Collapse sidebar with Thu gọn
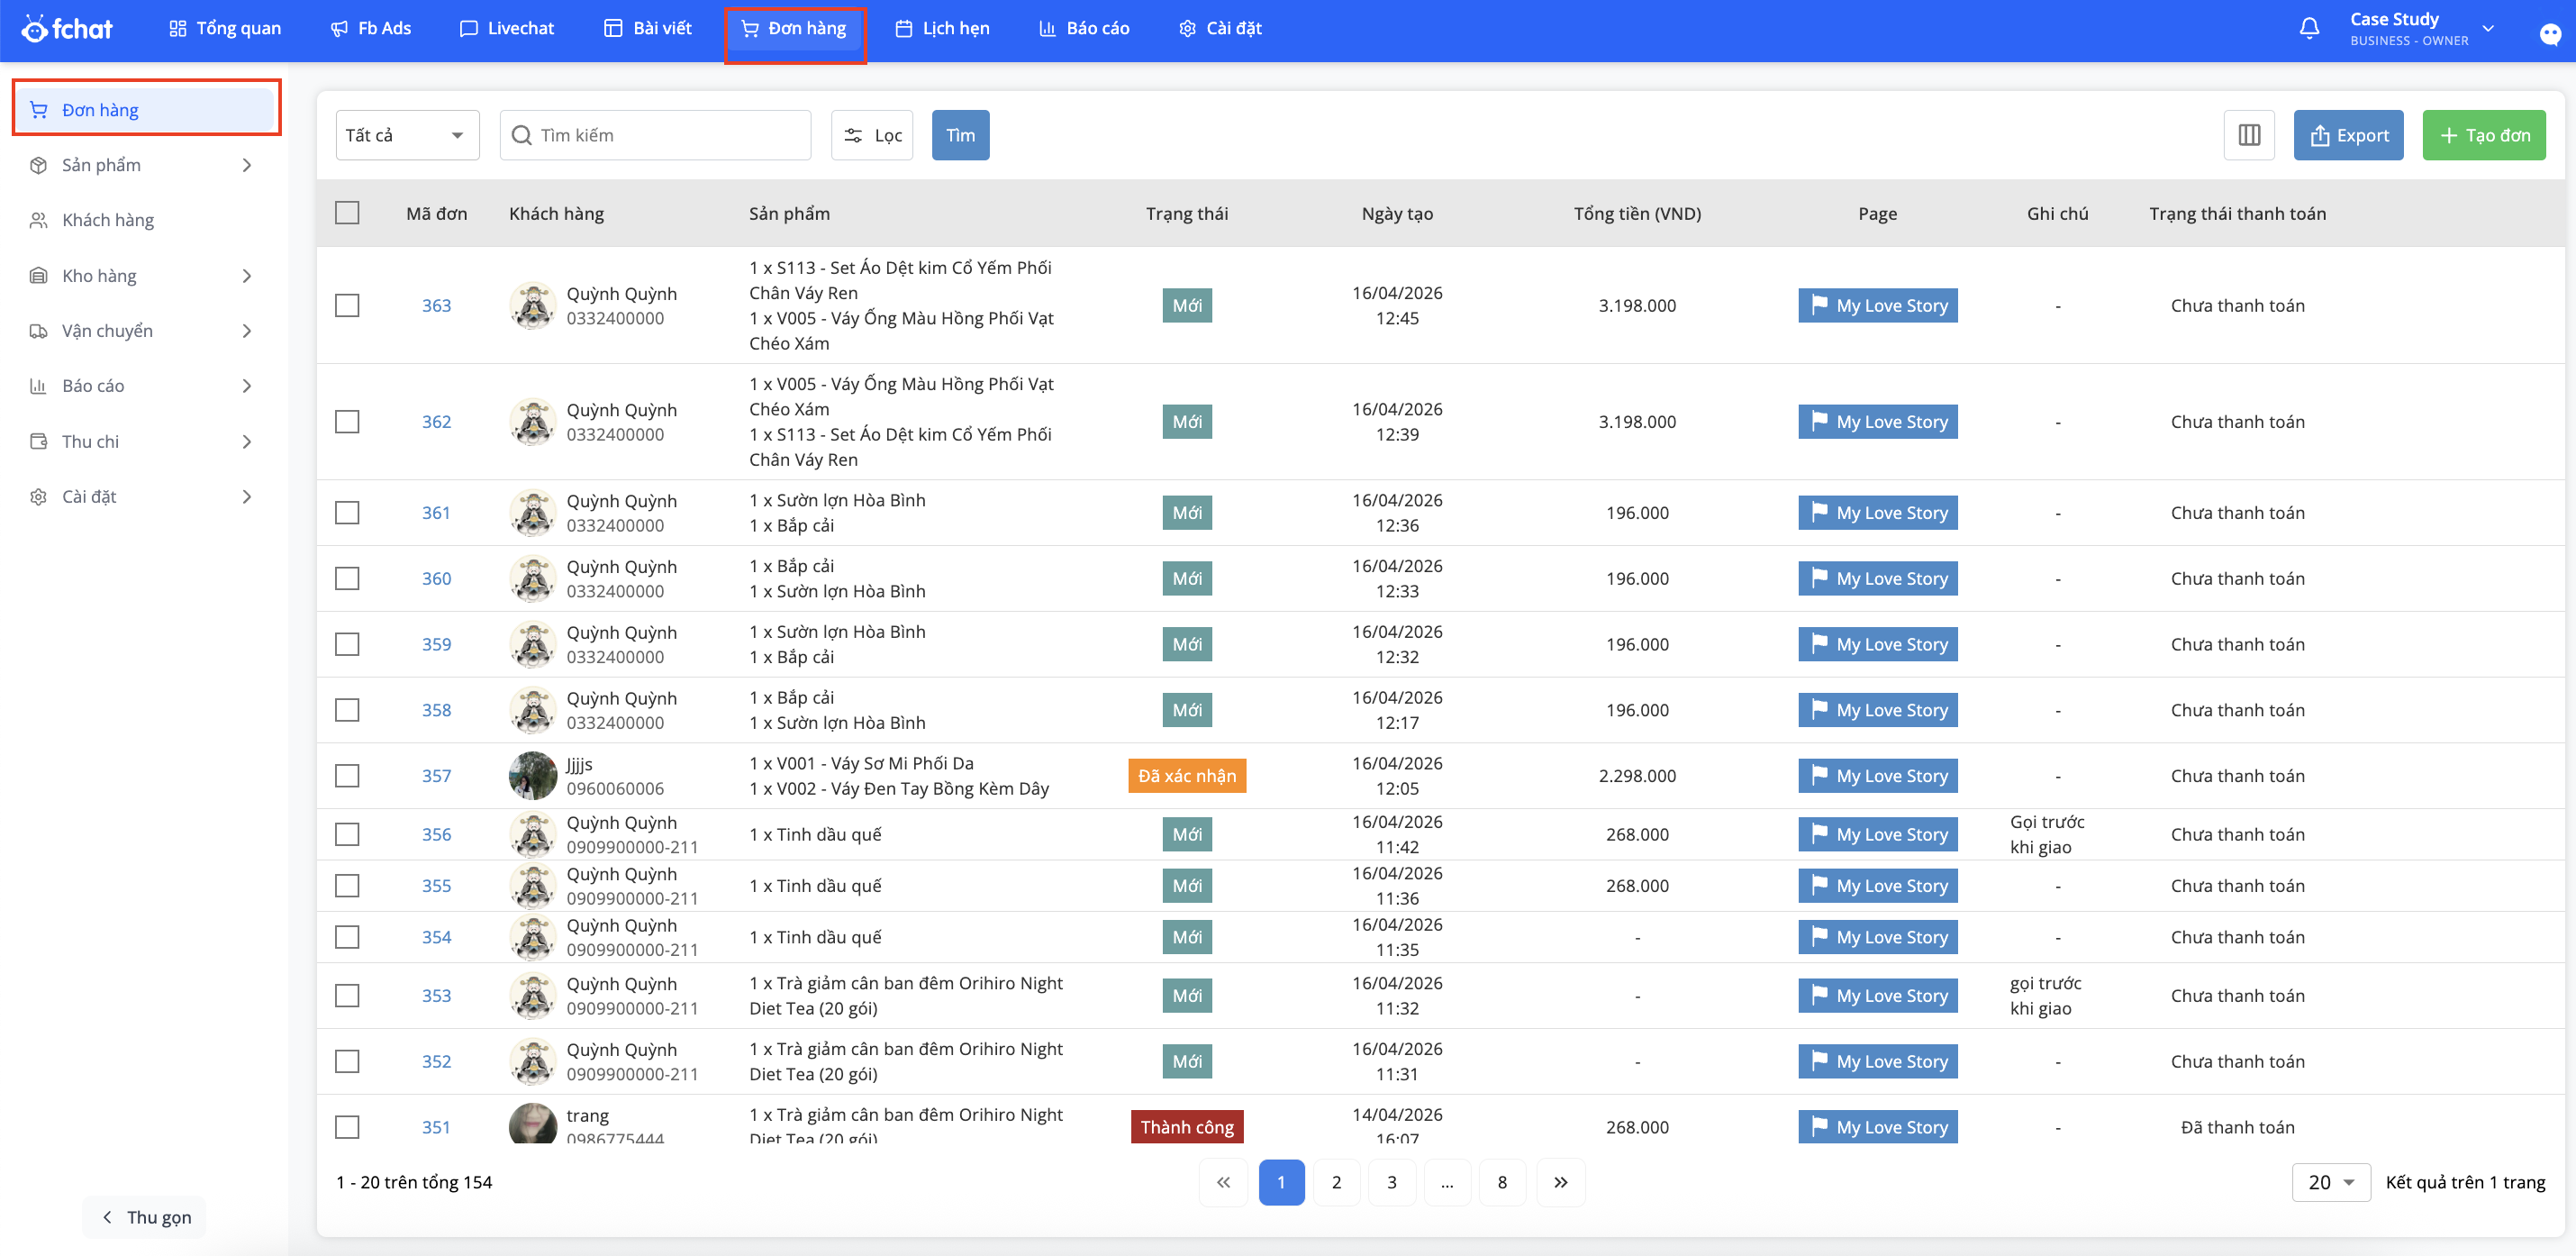 (145, 1217)
